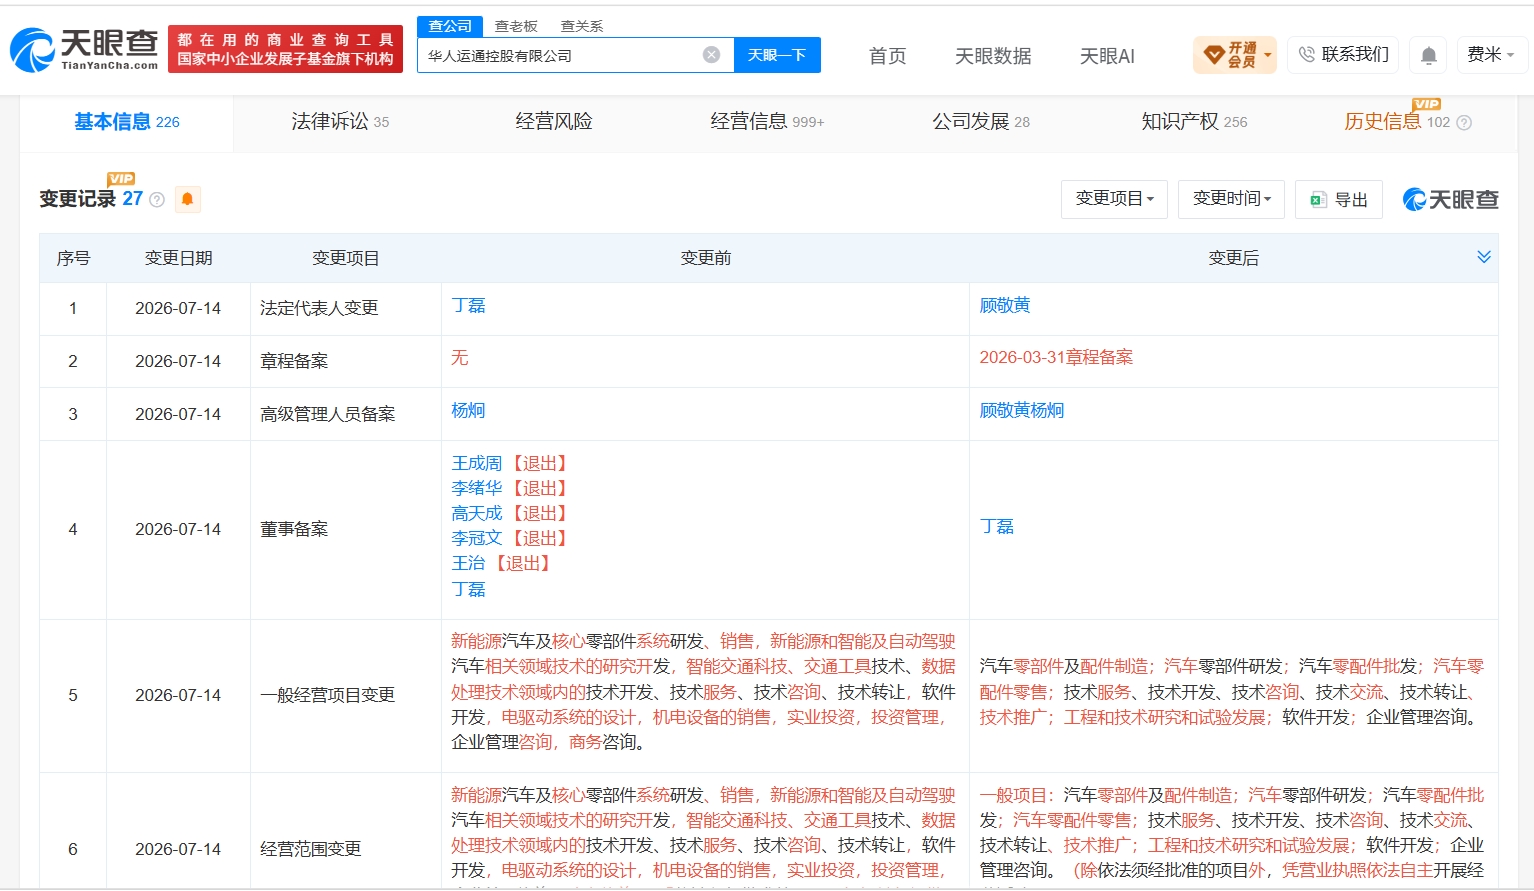Click 联系我们 contact button
Viewport: 1534px width, 891px height.
coord(1344,55)
